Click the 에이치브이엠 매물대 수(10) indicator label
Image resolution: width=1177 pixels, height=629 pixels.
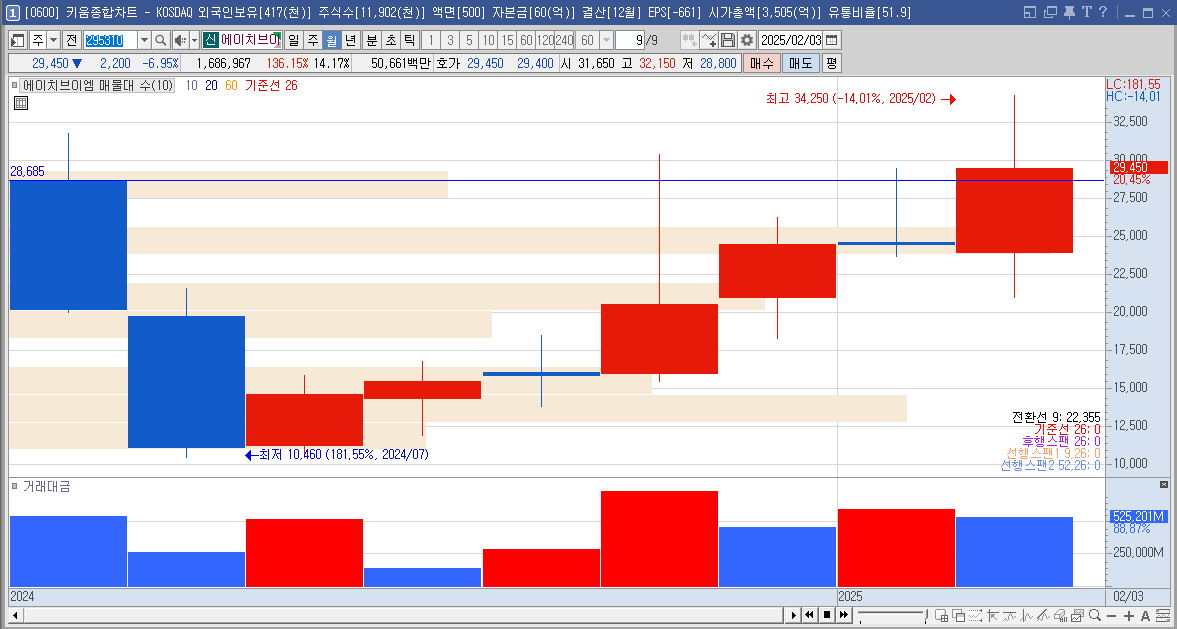pyautogui.click(x=98, y=86)
